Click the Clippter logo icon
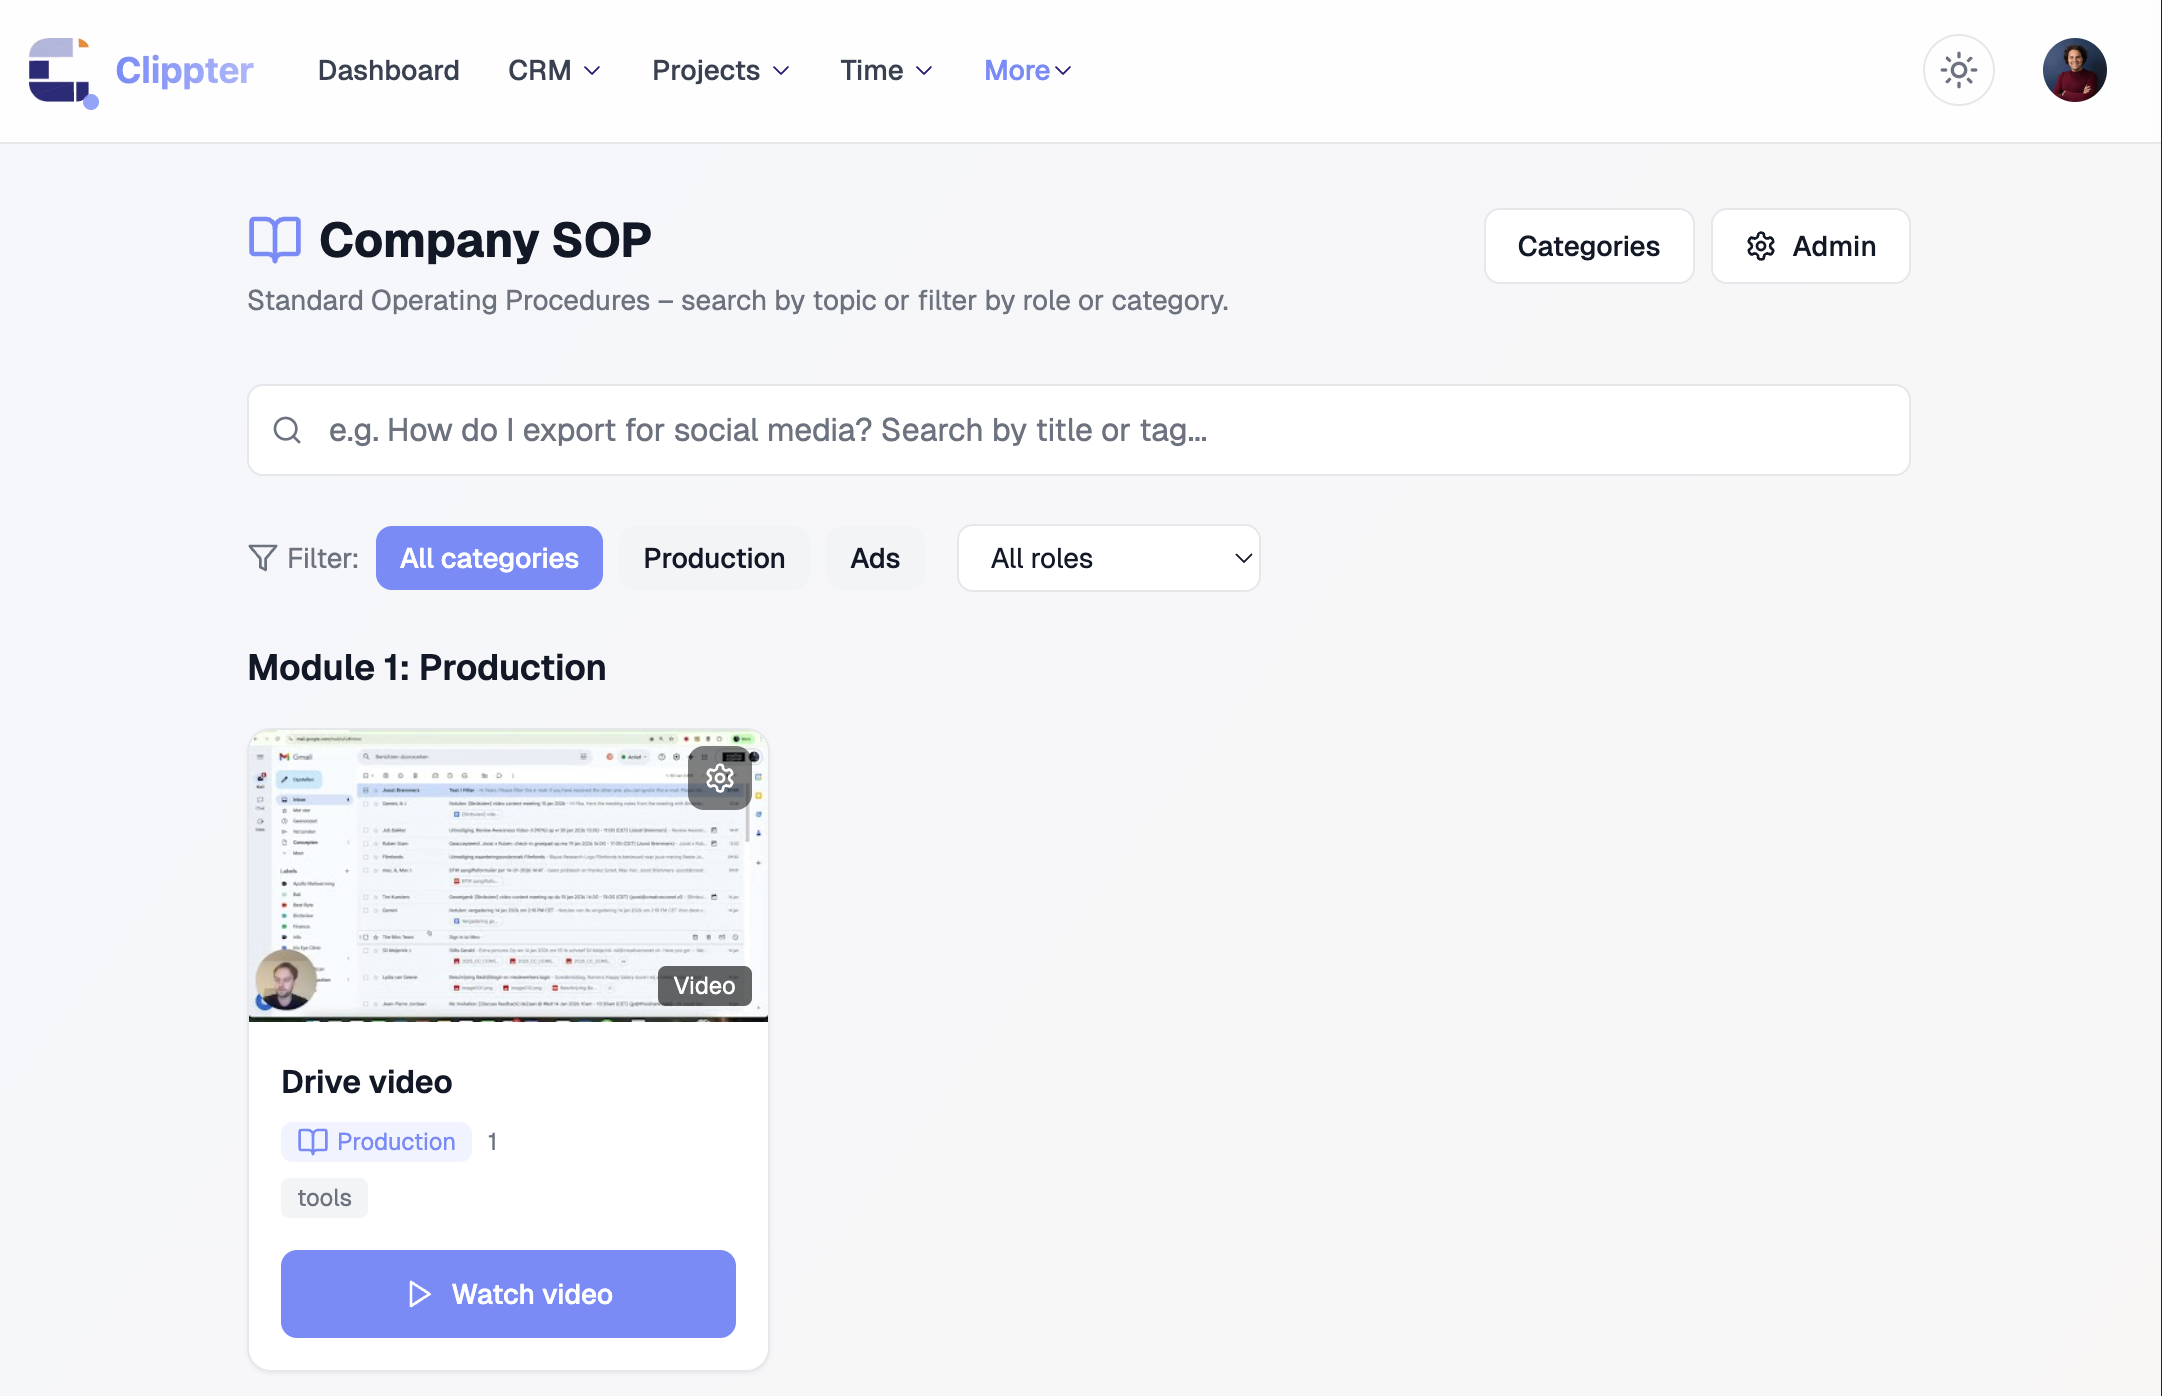This screenshot has height=1396, width=2162. 62,71
